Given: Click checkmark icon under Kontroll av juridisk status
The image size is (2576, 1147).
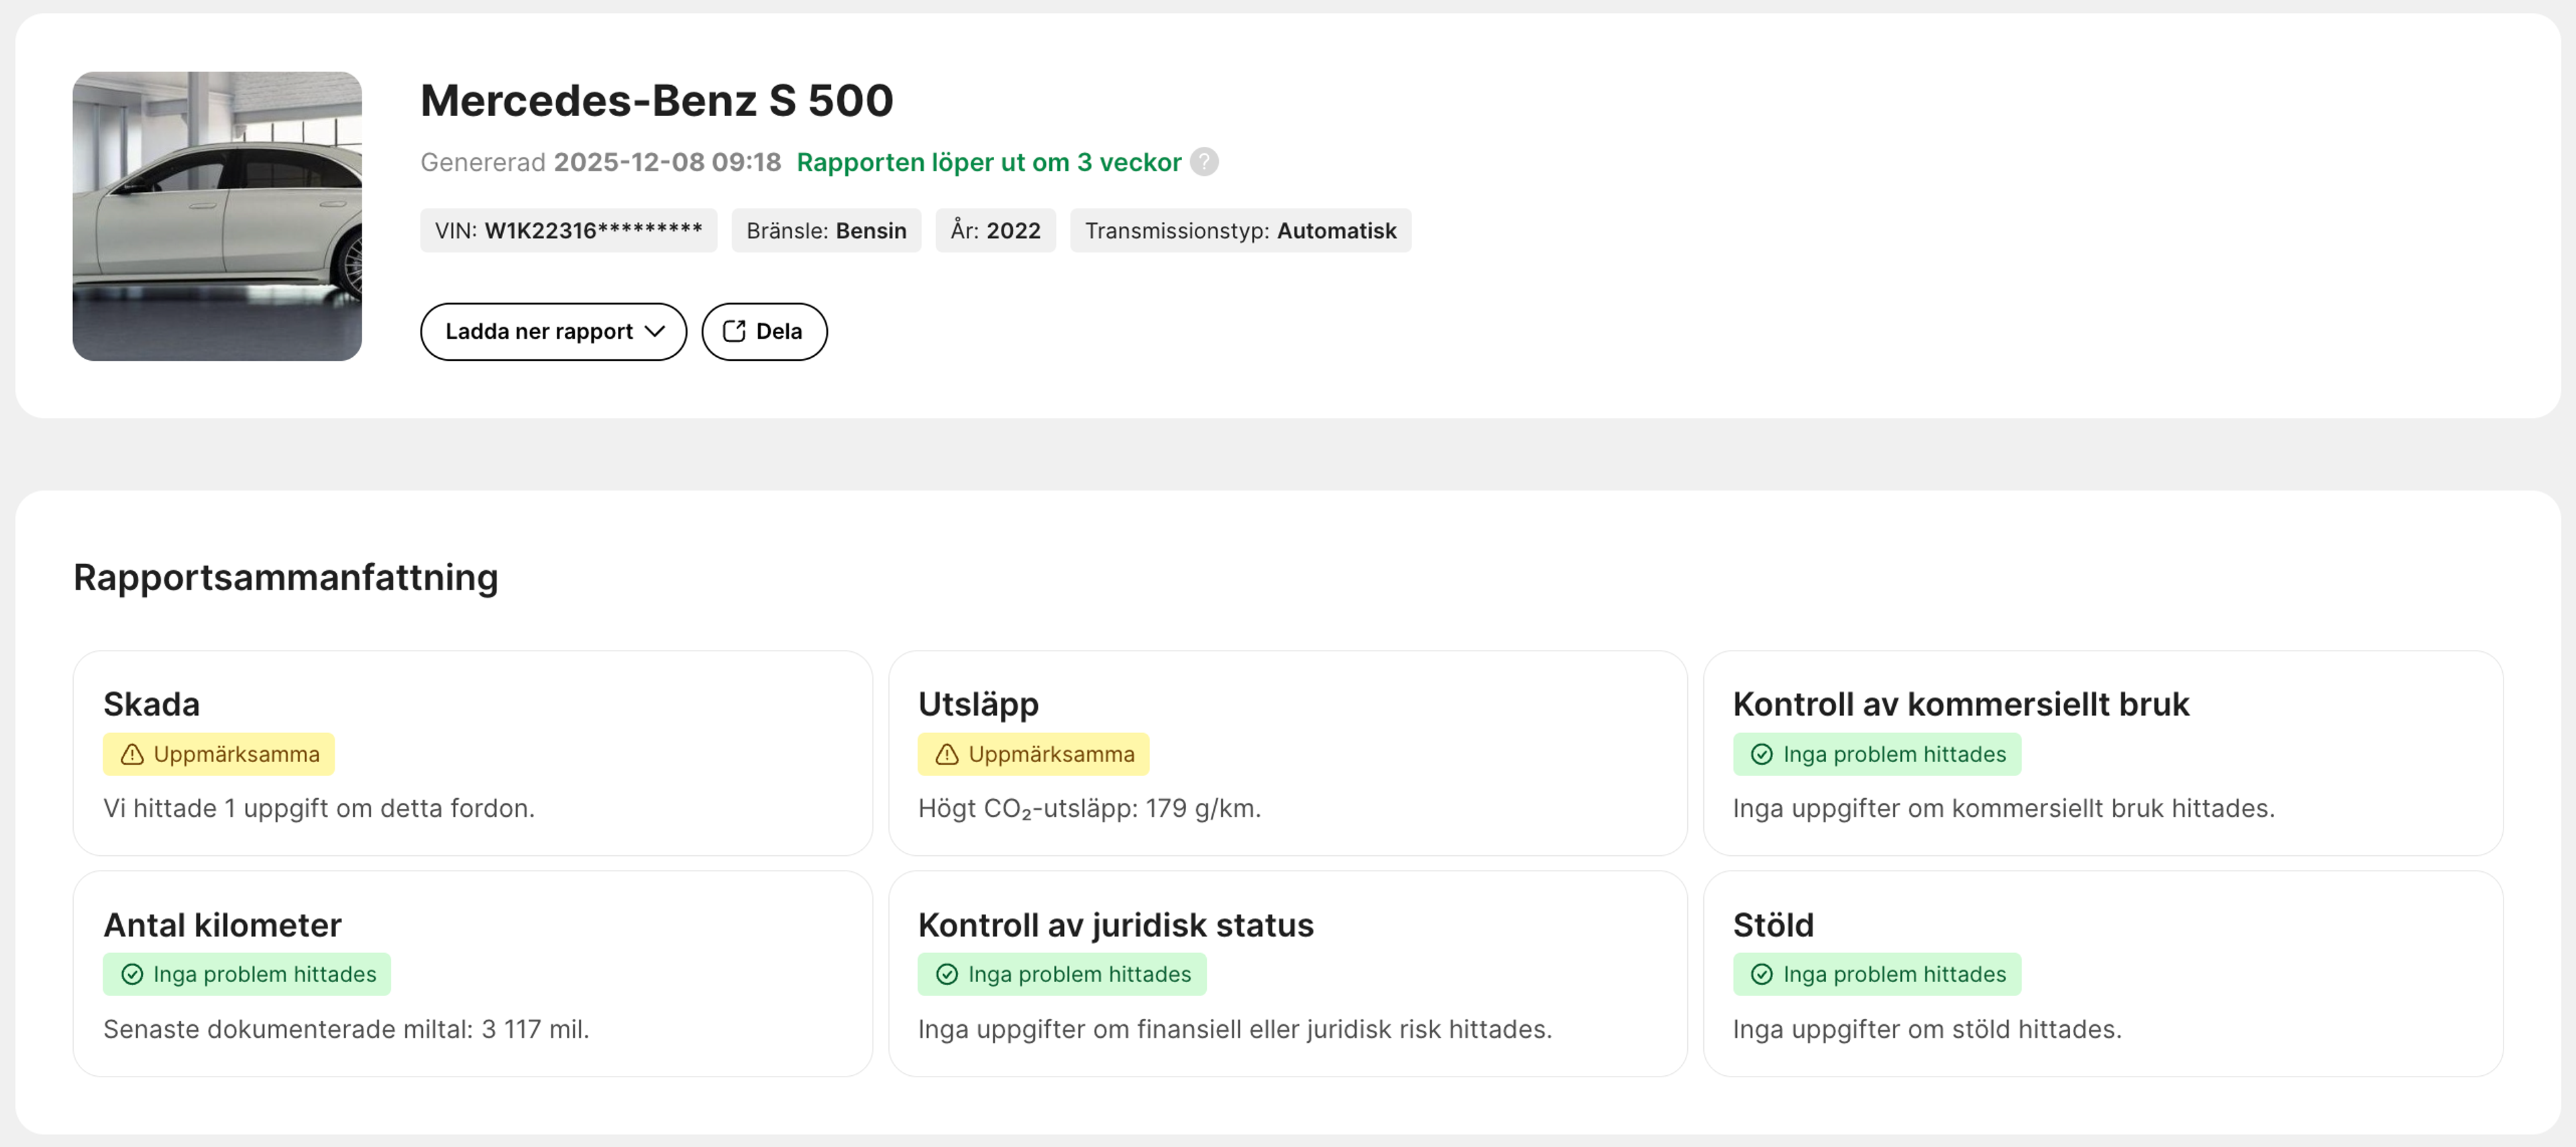Looking at the screenshot, I should click(946, 974).
